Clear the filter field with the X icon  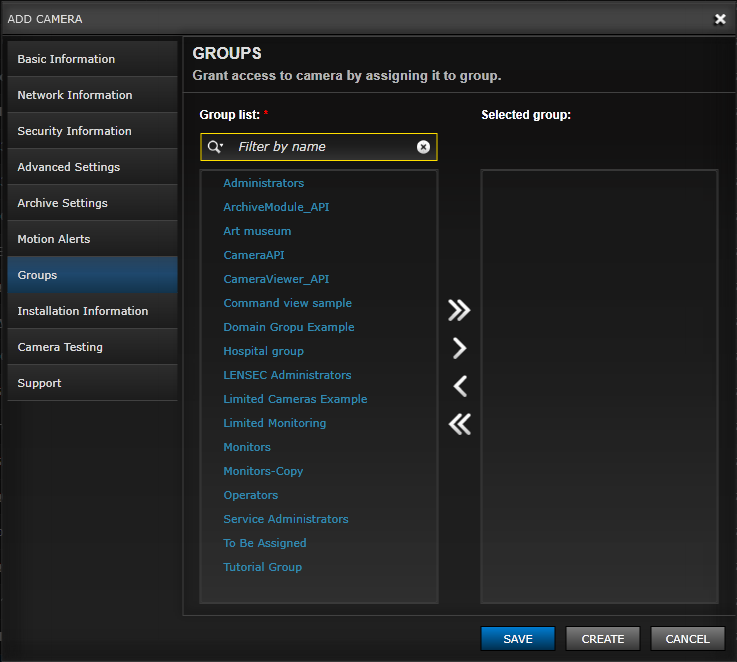(423, 147)
